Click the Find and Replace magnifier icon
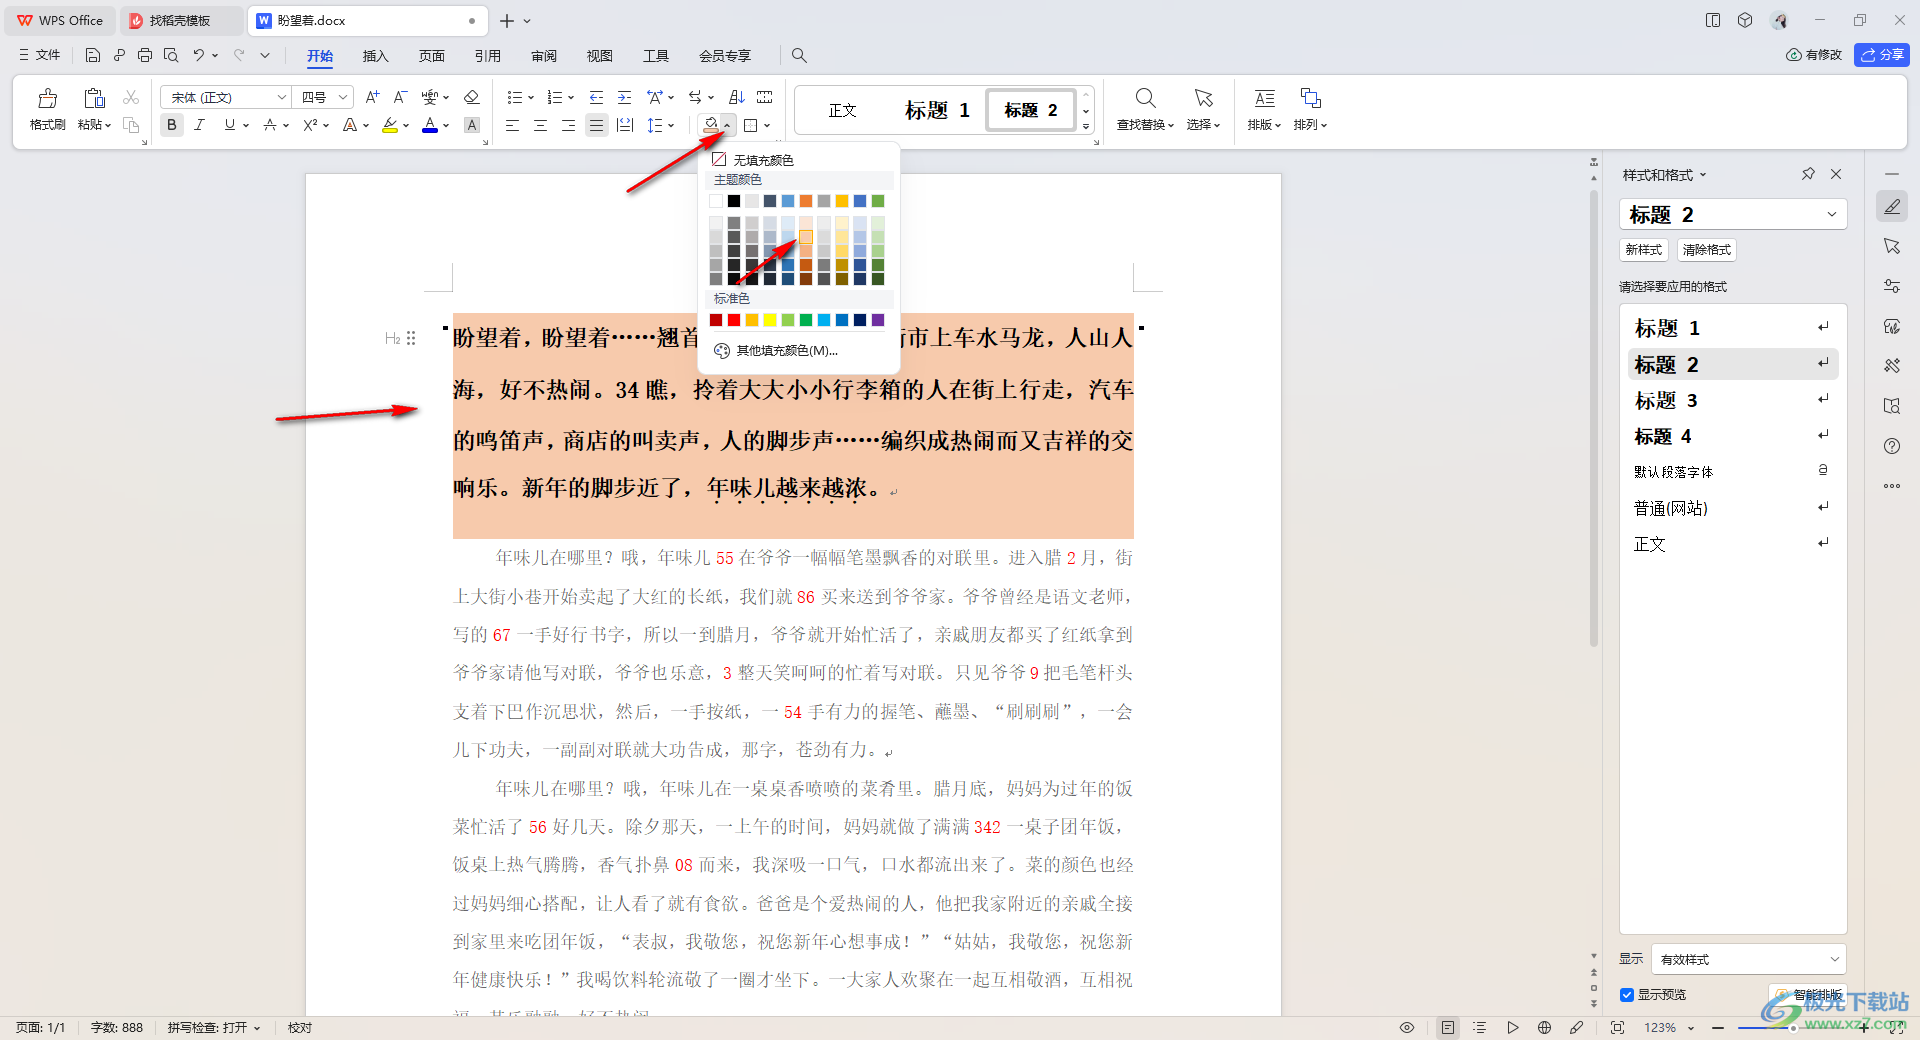 click(1145, 98)
